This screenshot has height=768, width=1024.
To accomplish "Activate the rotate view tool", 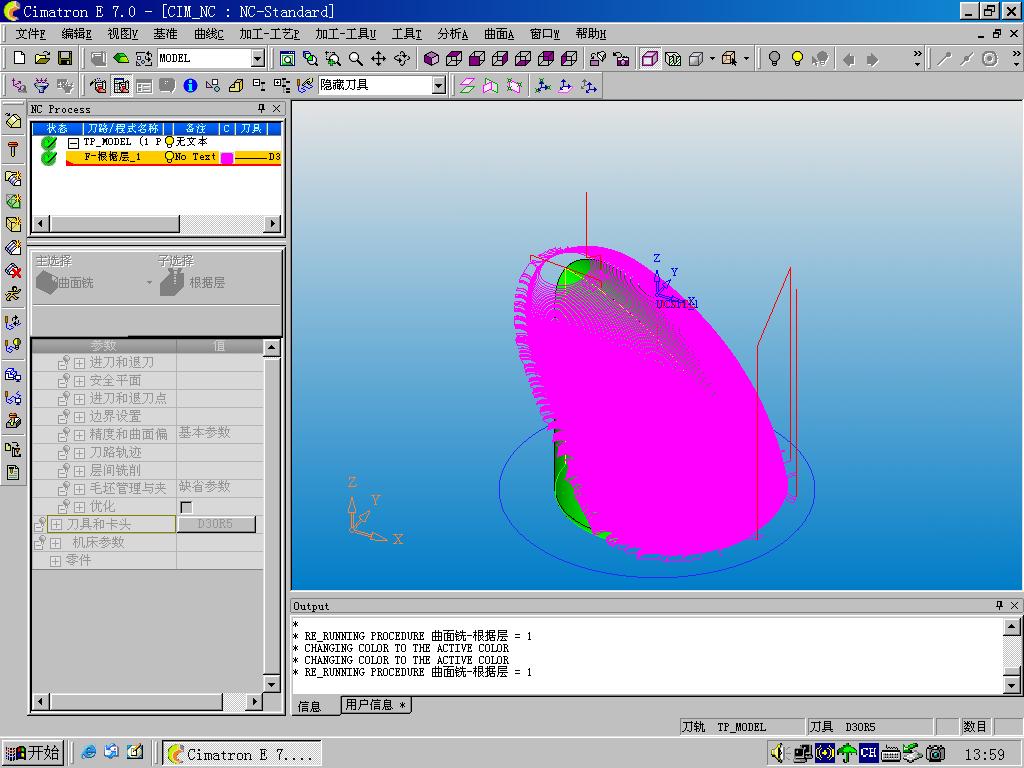I will [402, 59].
